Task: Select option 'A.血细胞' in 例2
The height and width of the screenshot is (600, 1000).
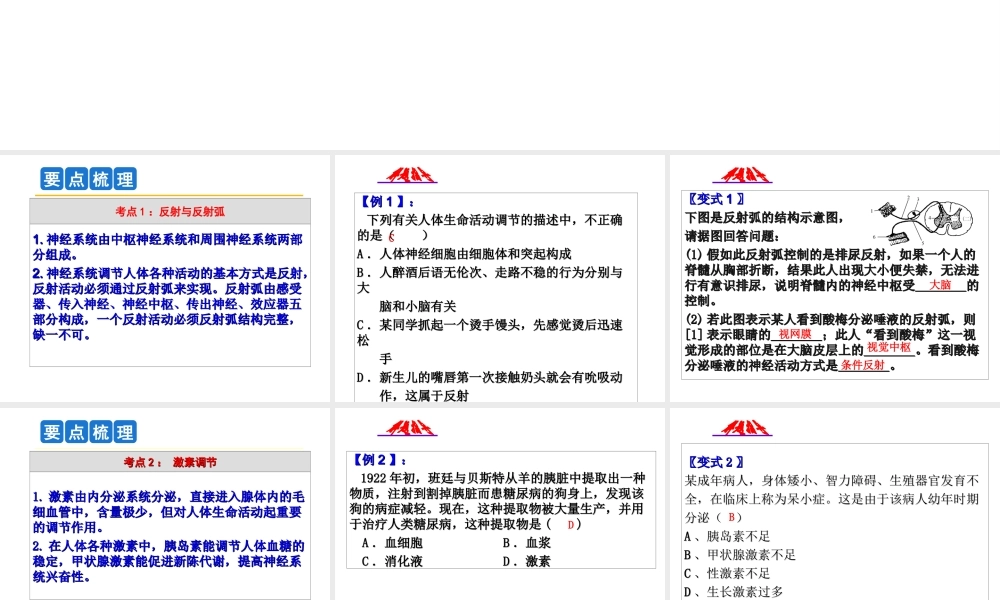Action: point(392,543)
